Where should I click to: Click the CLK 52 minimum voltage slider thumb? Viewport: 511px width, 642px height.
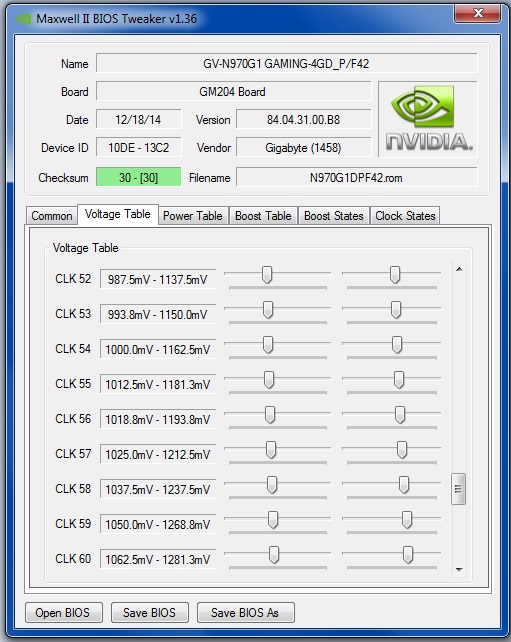267,274
